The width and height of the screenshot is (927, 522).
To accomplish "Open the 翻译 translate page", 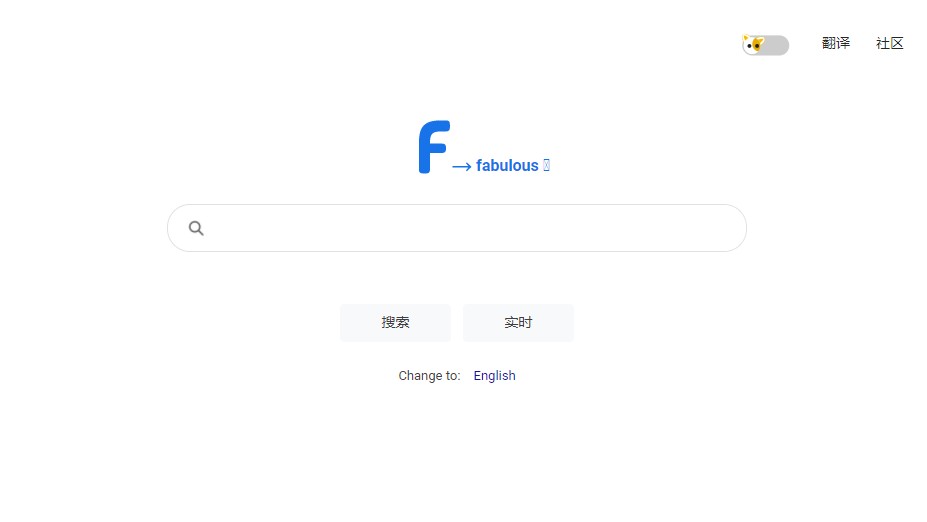I will (x=836, y=43).
